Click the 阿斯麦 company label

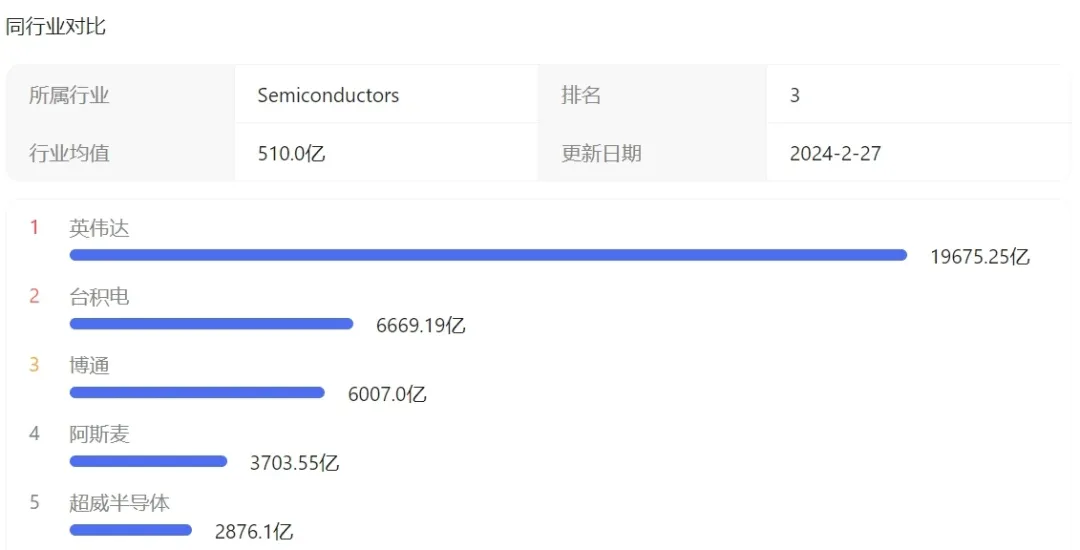99,435
